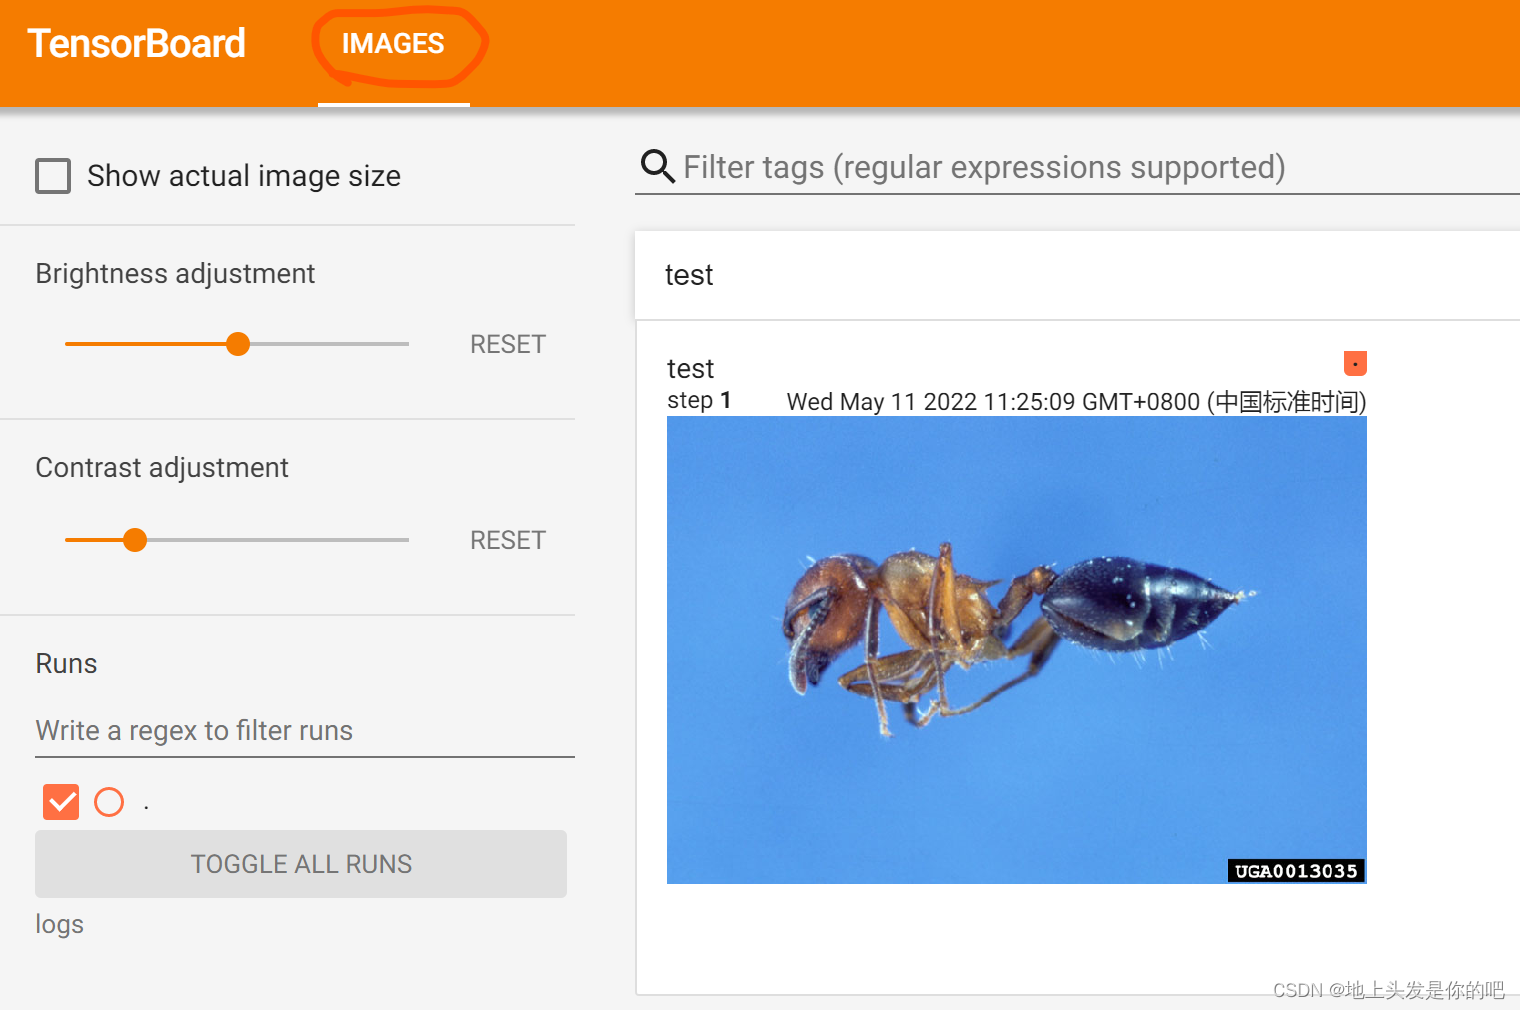Click the search magnifier icon beside Filter tags
This screenshot has width=1520, height=1010.
pyautogui.click(x=657, y=166)
